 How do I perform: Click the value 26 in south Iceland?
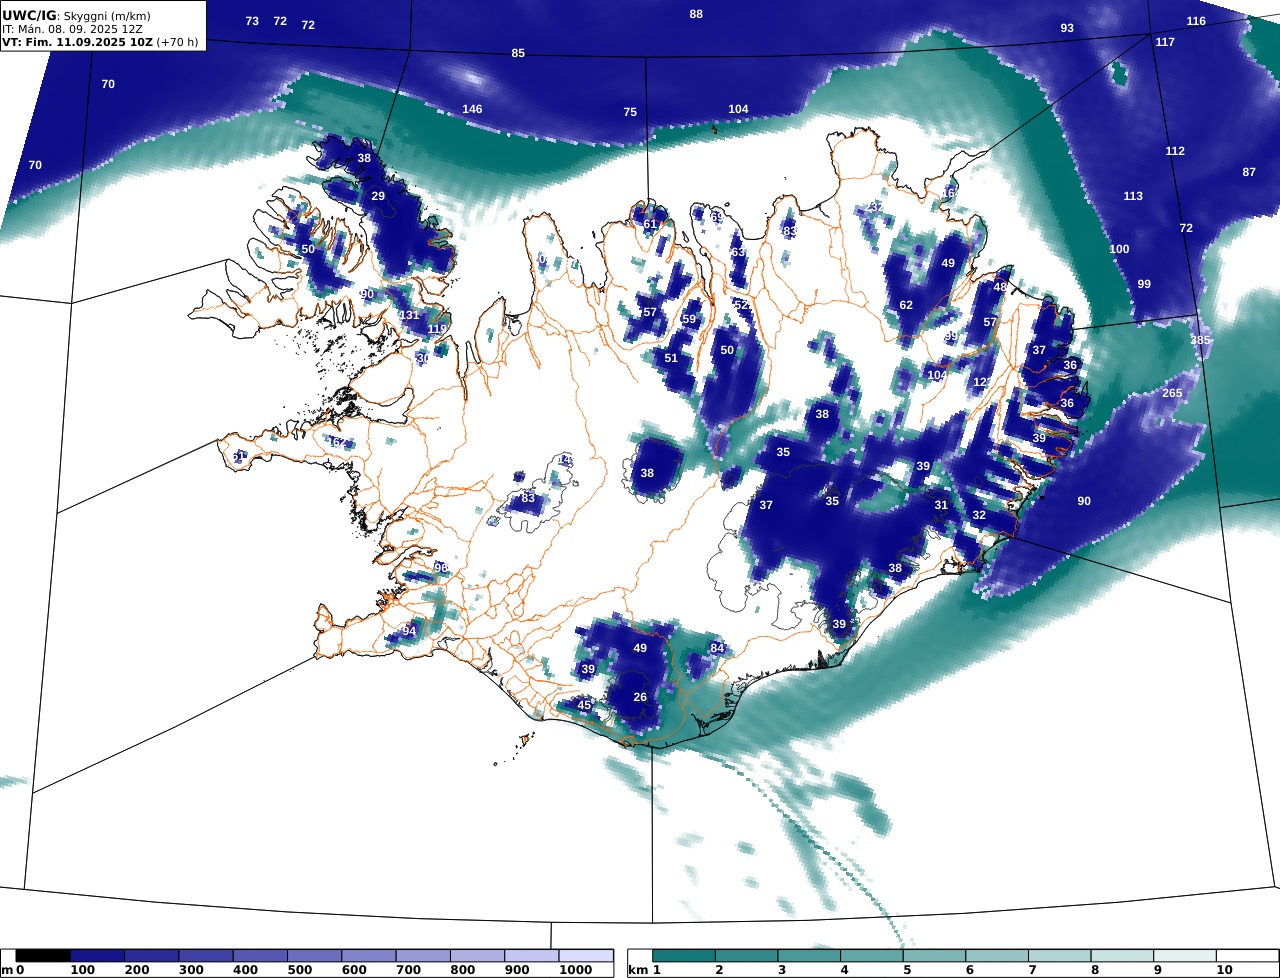[x=640, y=697]
